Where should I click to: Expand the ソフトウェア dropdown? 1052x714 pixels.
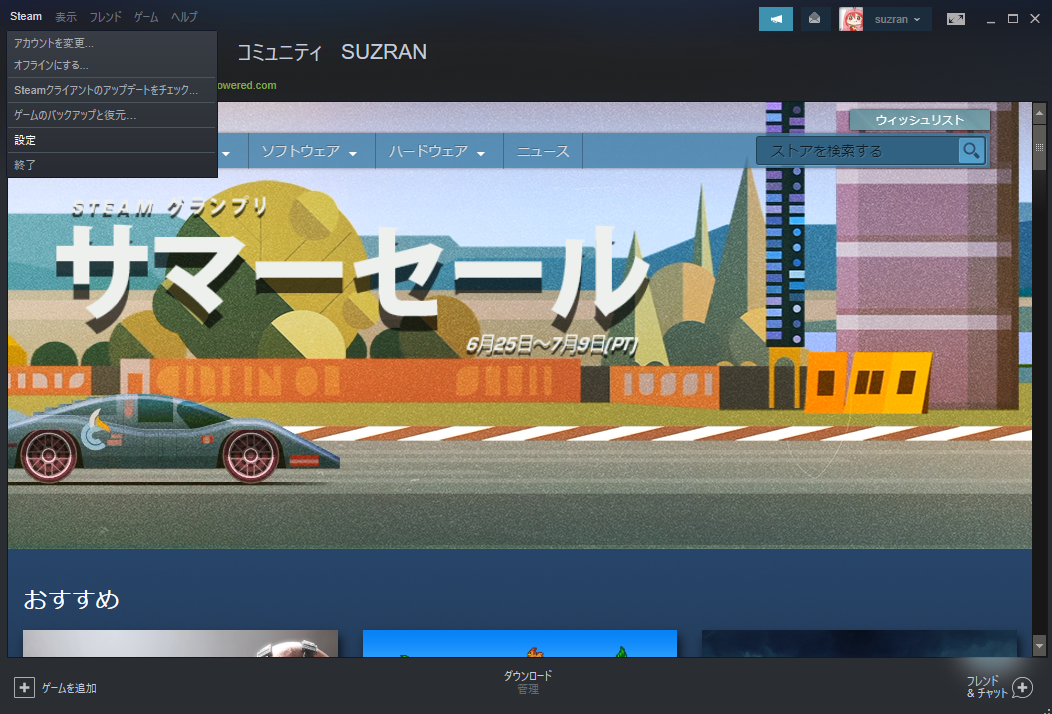[353, 154]
